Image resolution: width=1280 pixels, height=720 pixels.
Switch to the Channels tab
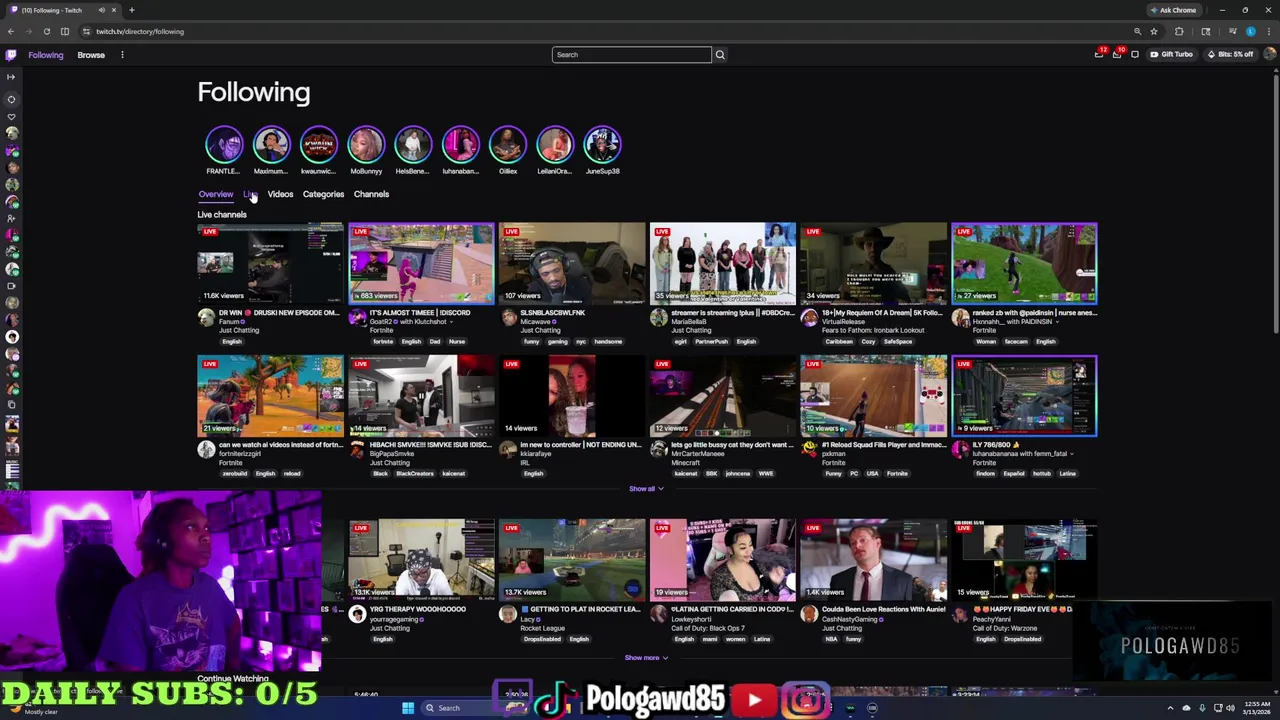click(x=371, y=194)
